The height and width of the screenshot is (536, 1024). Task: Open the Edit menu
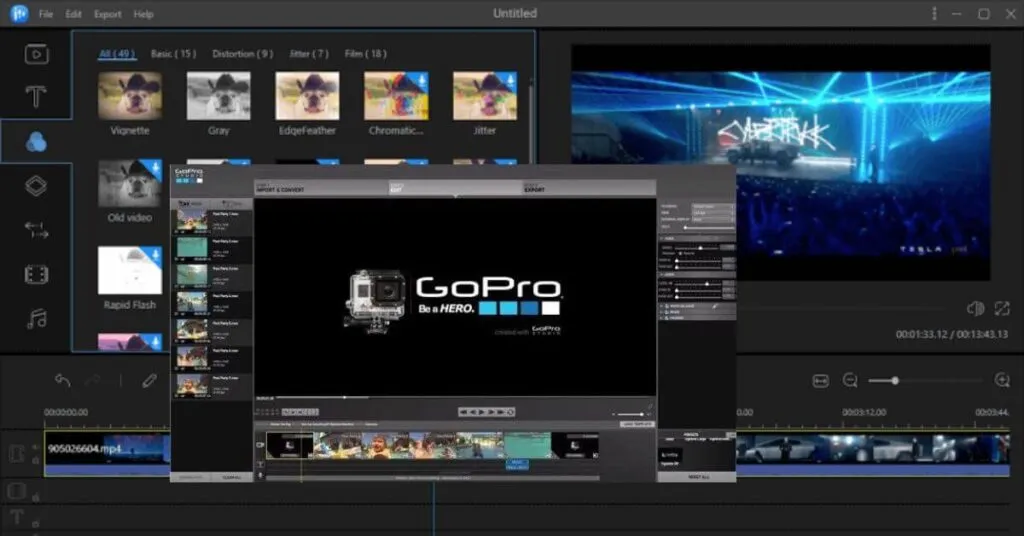click(73, 14)
